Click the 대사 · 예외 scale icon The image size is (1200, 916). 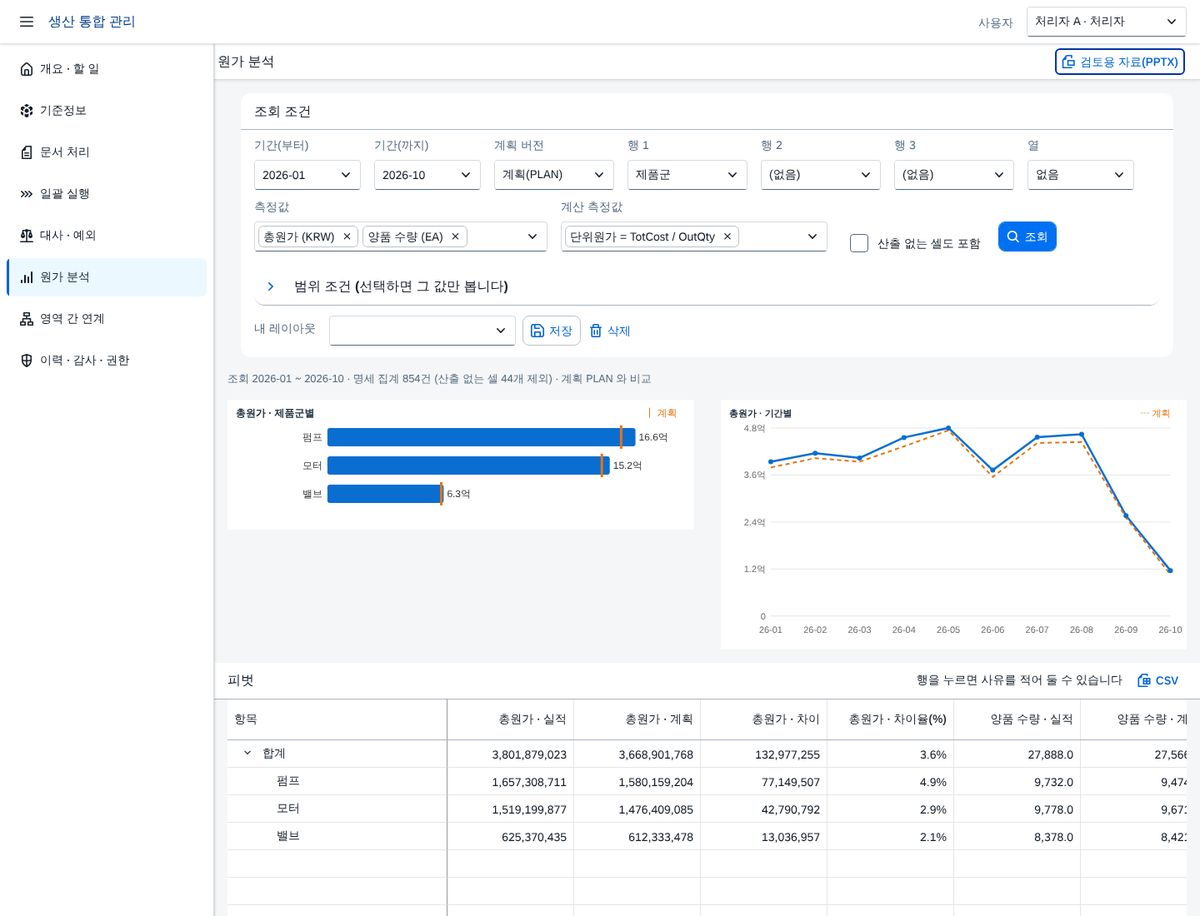coord(26,235)
